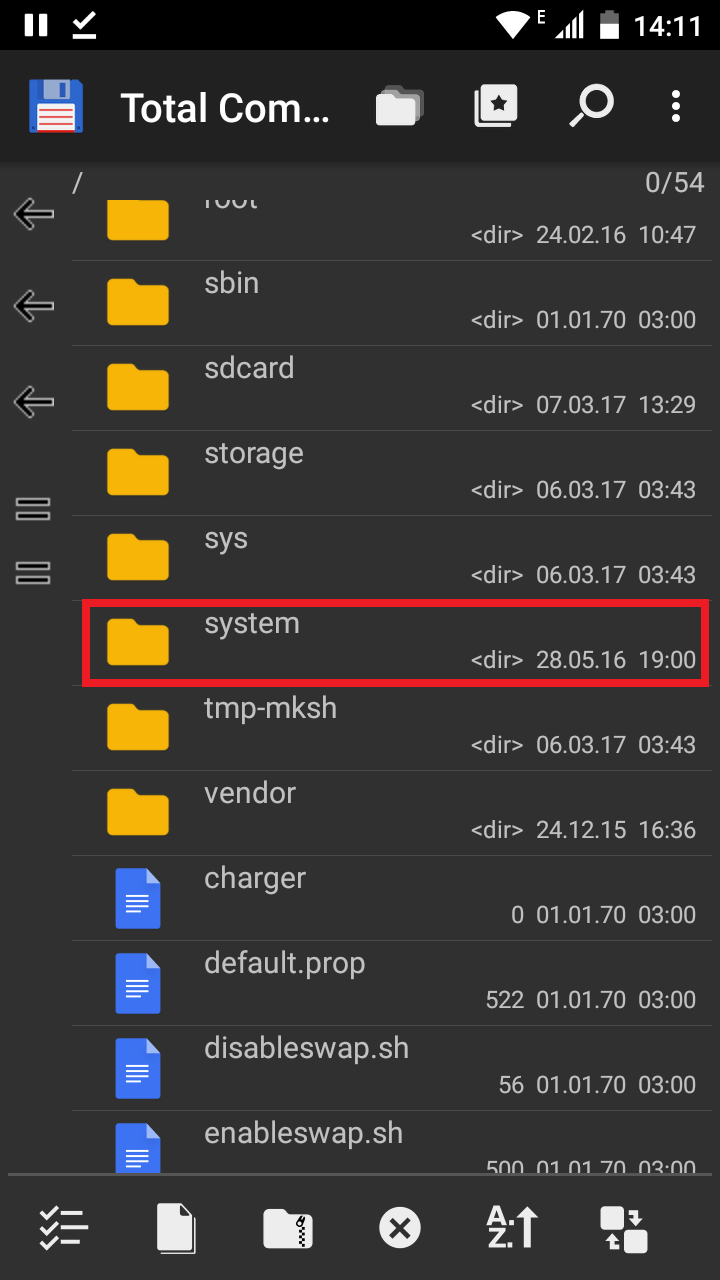Image resolution: width=720 pixels, height=1280 pixels.
Task: Click the button bar configuration icon
Action: coord(624,1229)
